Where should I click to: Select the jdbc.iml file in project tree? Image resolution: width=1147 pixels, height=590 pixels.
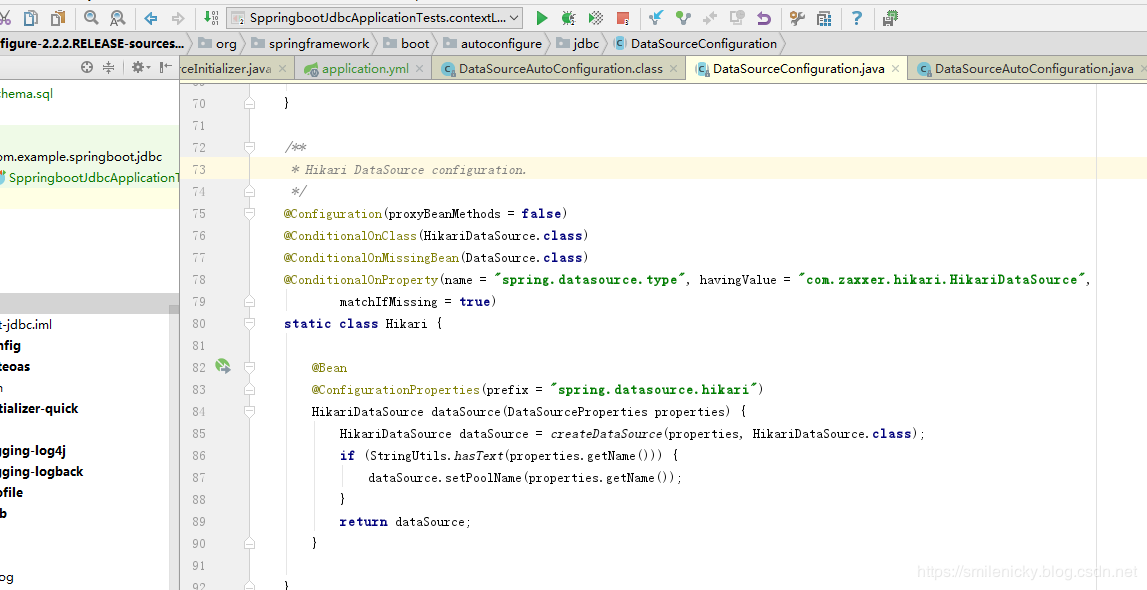point(26,325)
